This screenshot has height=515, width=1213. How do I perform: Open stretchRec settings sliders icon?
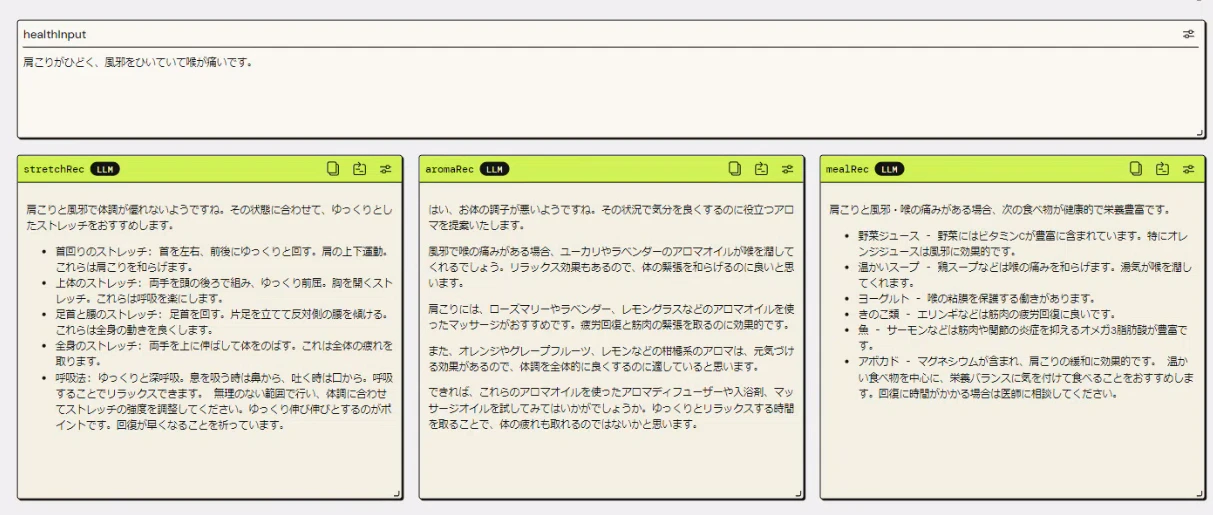click(x=386, y=169)
